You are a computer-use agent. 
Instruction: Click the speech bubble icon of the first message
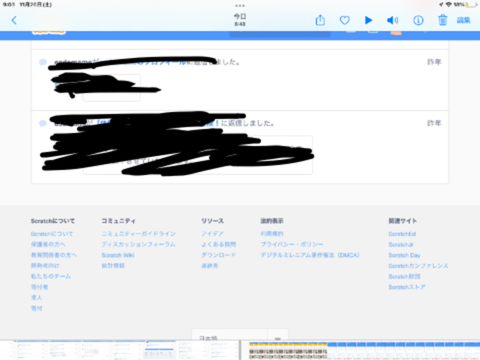click(43, 62)
